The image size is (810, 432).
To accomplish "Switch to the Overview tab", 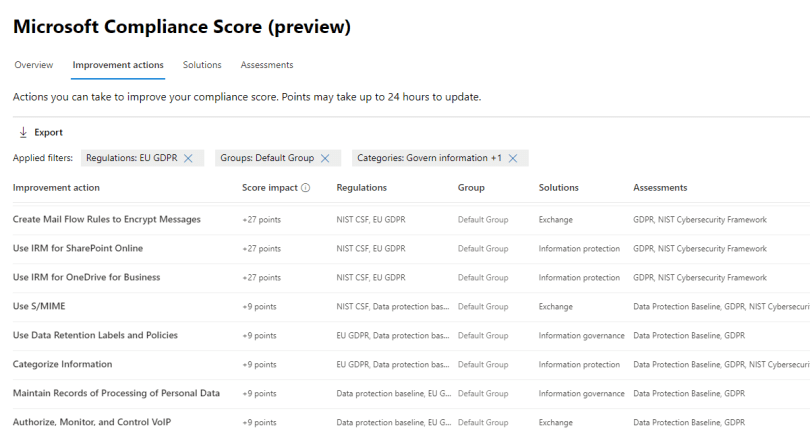I will tap(33, 65).
